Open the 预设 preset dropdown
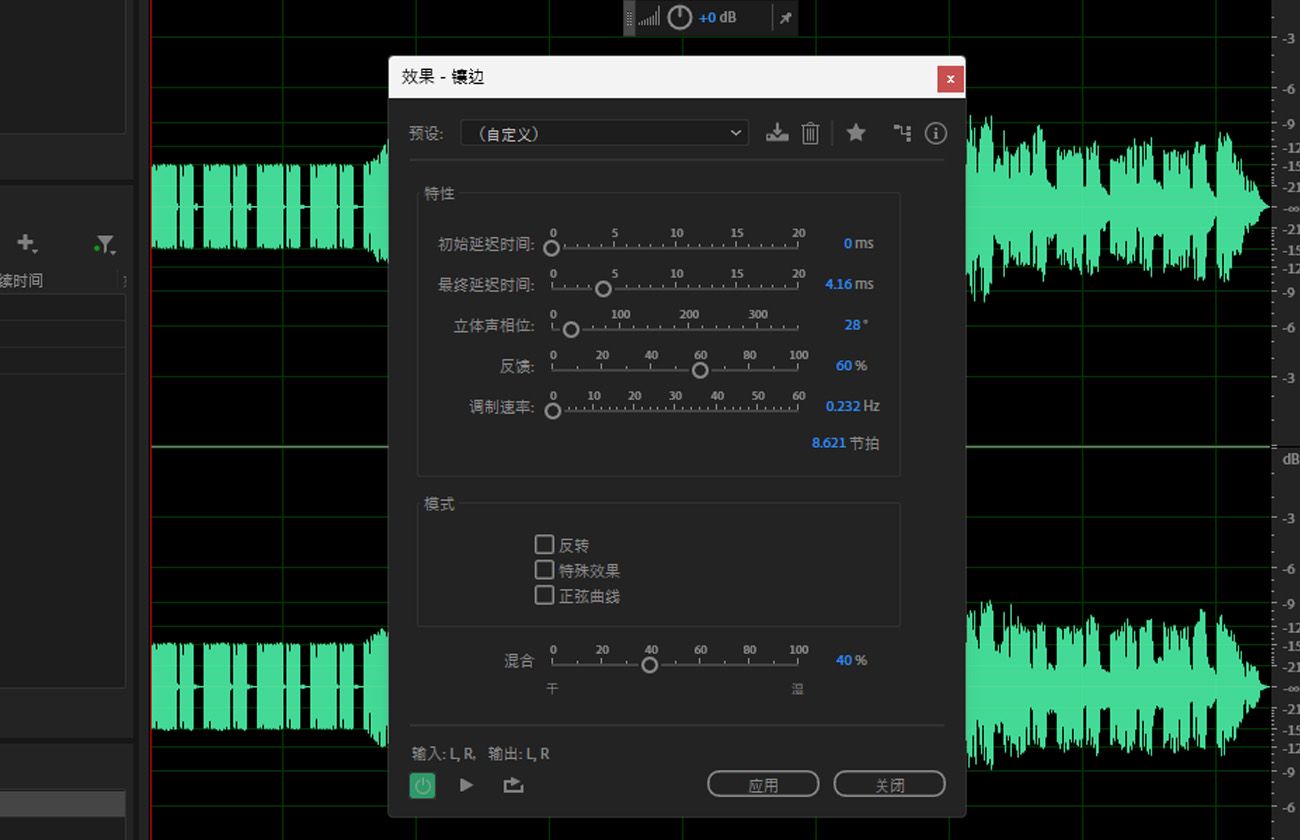This screenshot has height=840, width=1300. [x=604, y=133]
